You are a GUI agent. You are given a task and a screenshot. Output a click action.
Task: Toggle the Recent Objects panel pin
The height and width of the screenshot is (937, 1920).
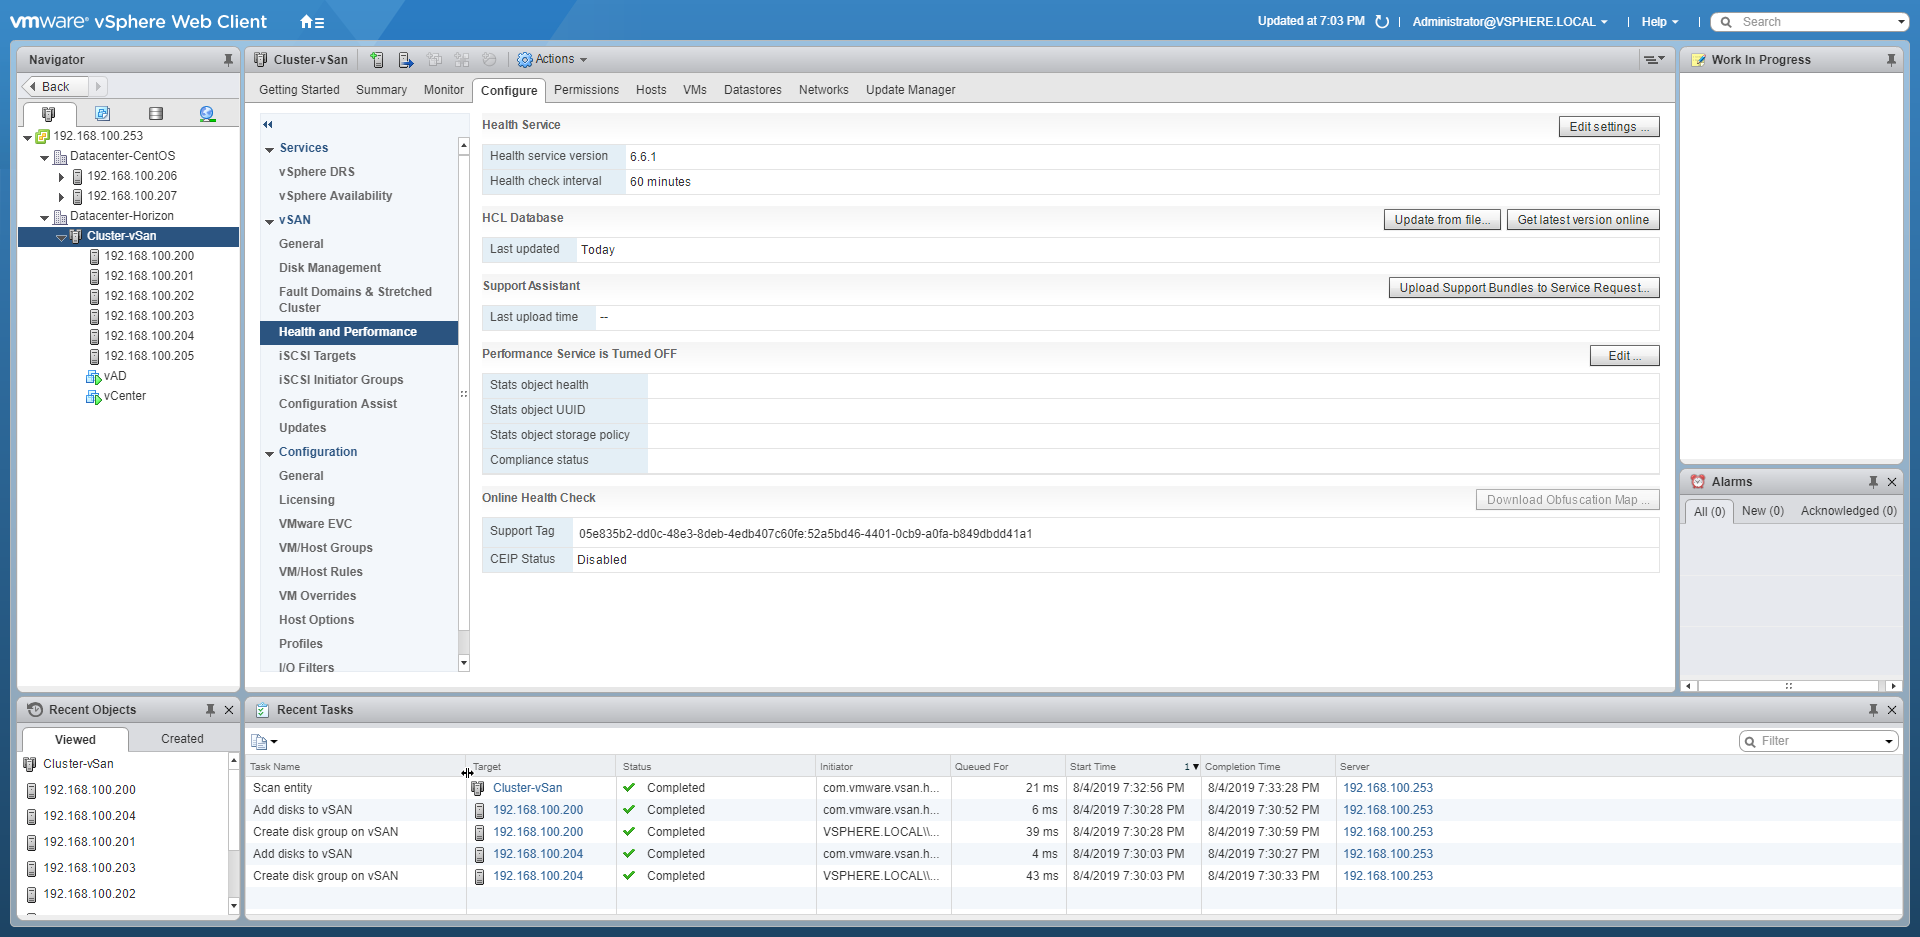[210, 710]
